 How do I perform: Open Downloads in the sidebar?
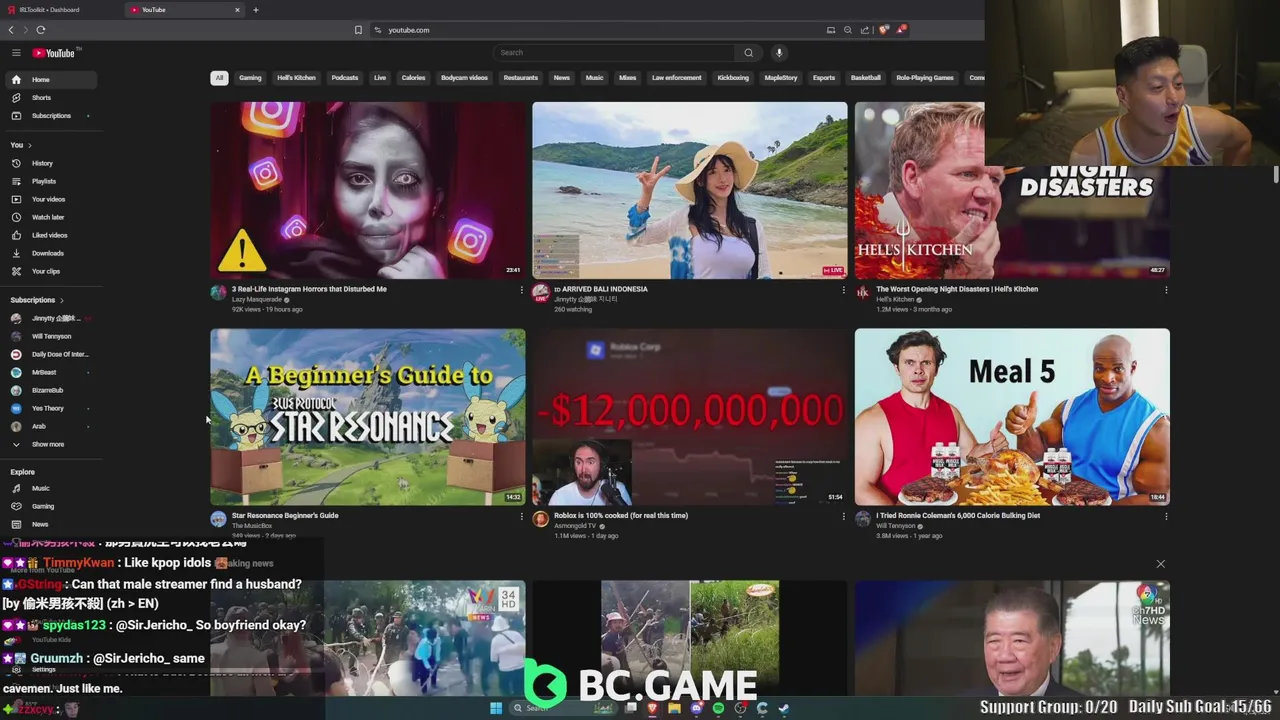coord(51,253)
